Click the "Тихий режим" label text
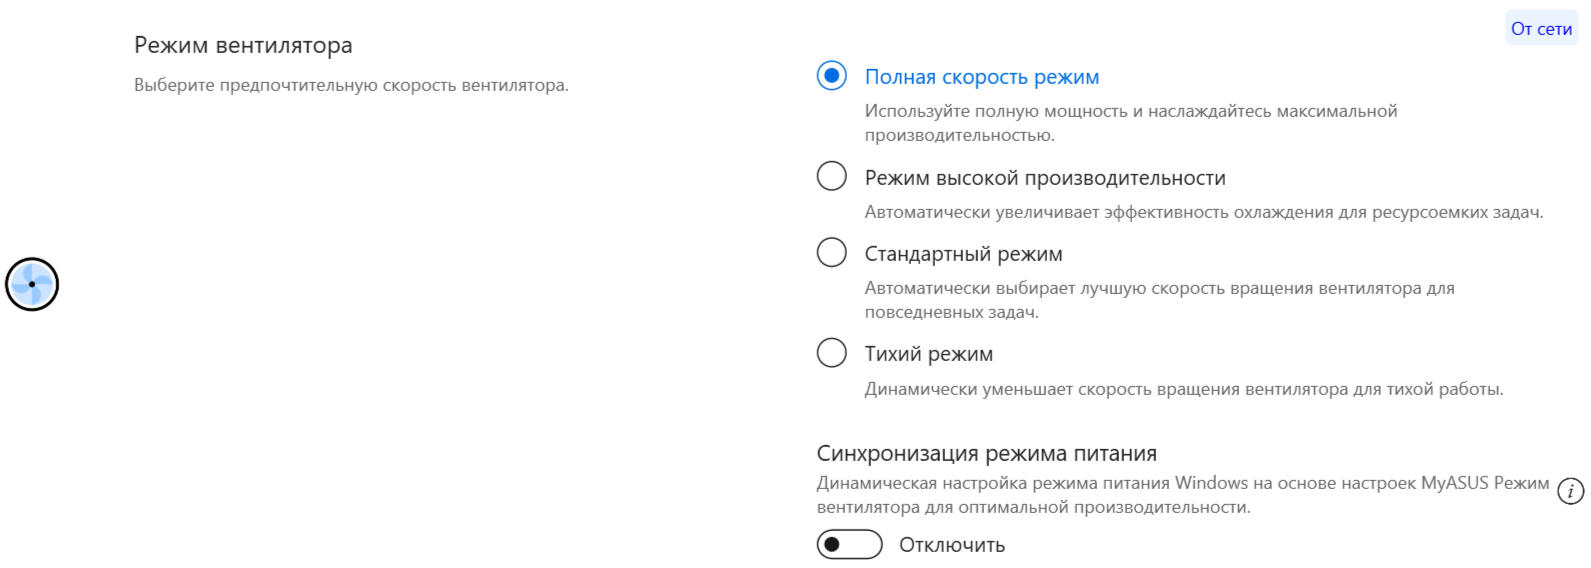 [x=928, y=354]
